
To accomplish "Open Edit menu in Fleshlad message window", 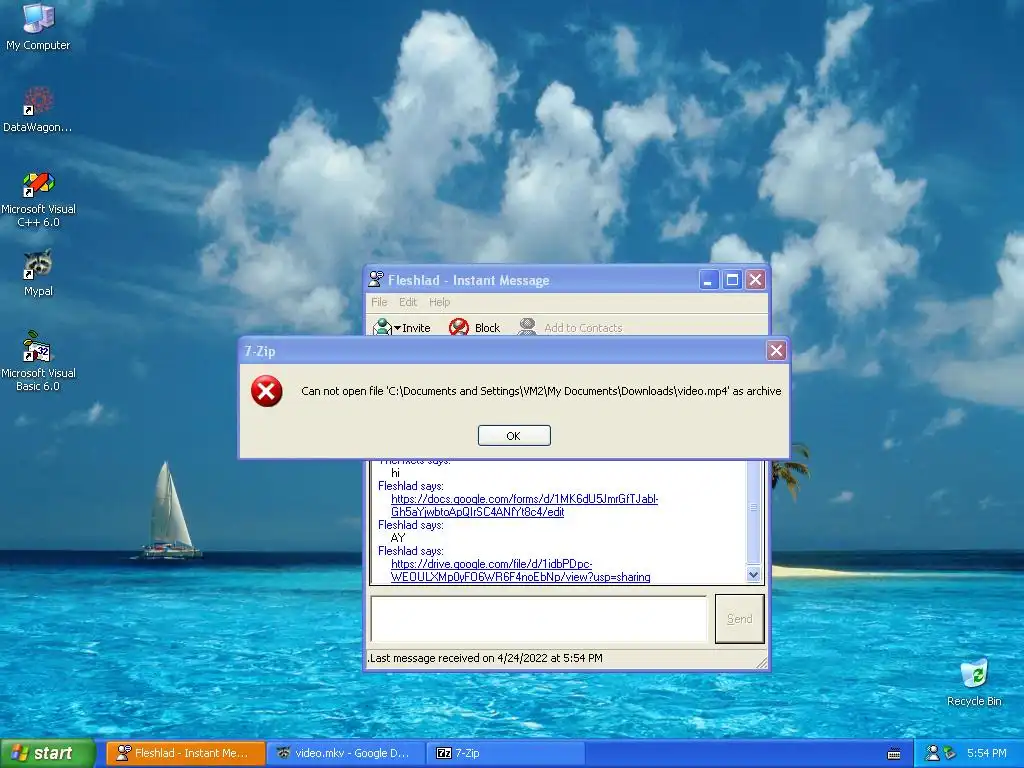I will point(408,302).
